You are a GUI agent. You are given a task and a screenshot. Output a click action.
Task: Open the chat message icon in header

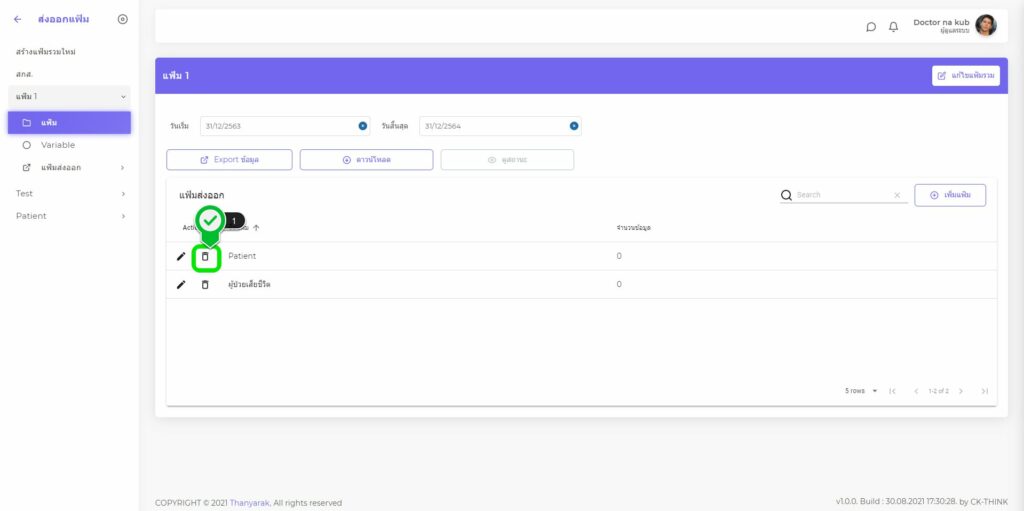pyautogui.click(x=871, y=27)
